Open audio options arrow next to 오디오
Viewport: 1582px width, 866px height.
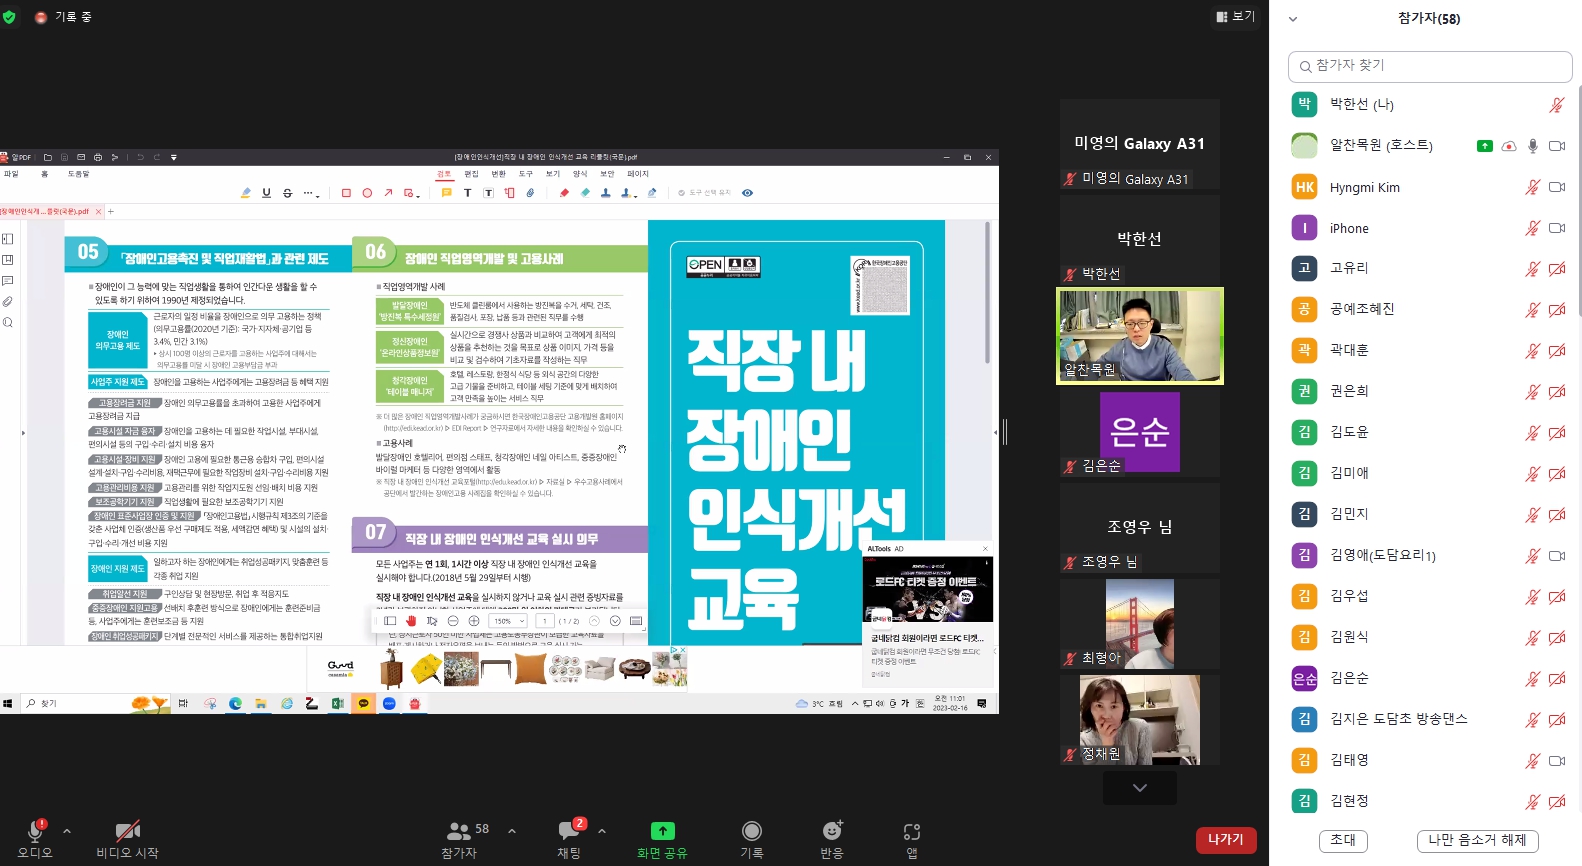click(67, 831)
